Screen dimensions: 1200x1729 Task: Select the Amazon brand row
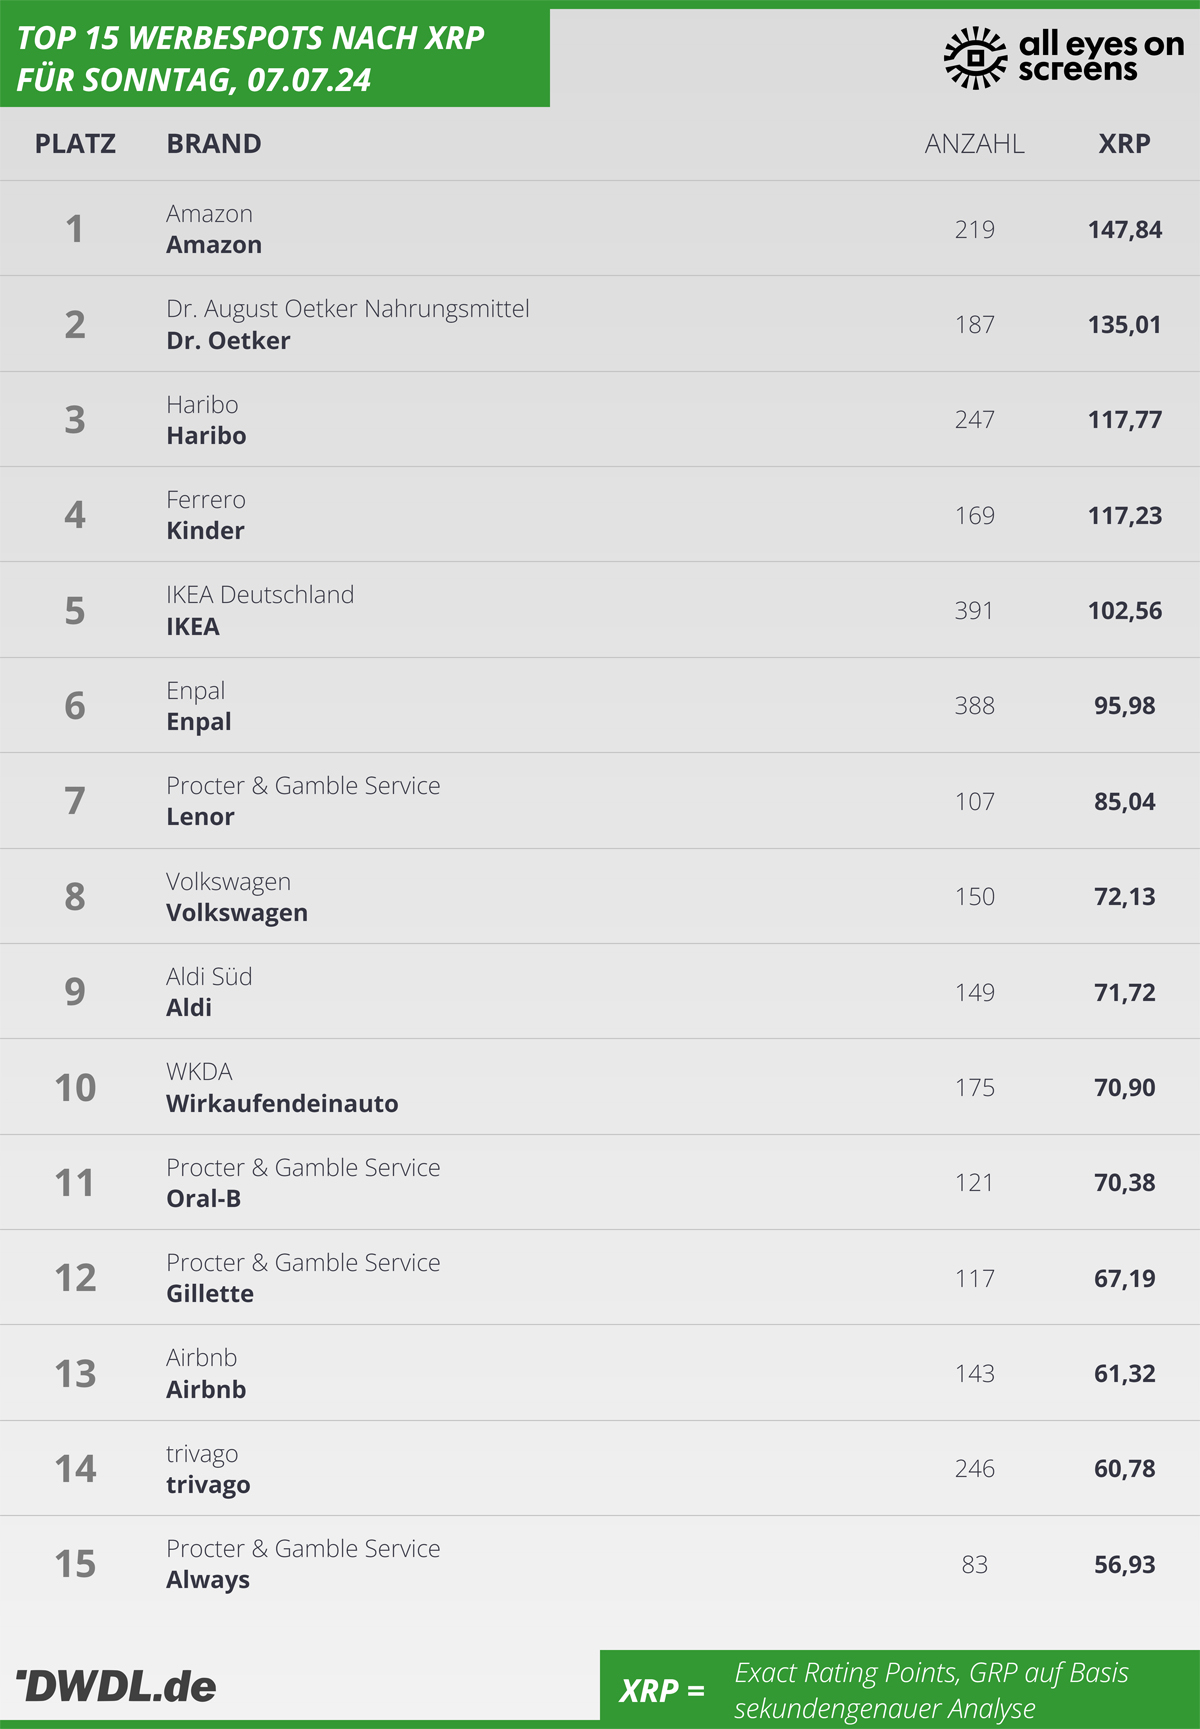coord(600,229)
